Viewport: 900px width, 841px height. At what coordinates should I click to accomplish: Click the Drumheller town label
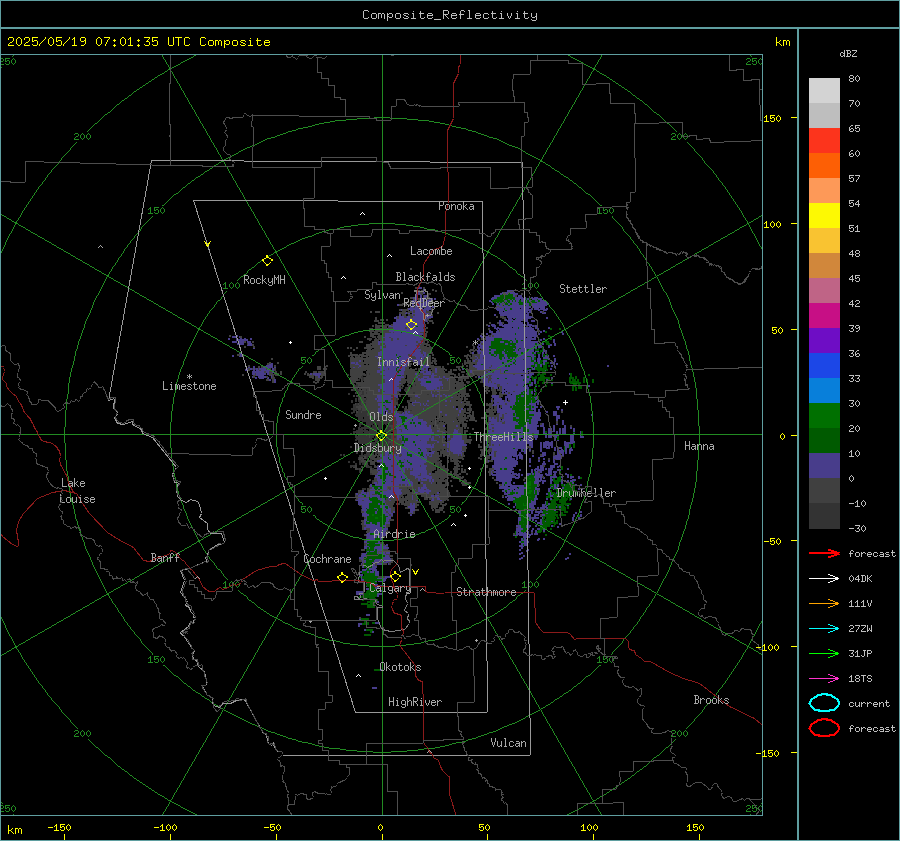[x=586, y=493]
